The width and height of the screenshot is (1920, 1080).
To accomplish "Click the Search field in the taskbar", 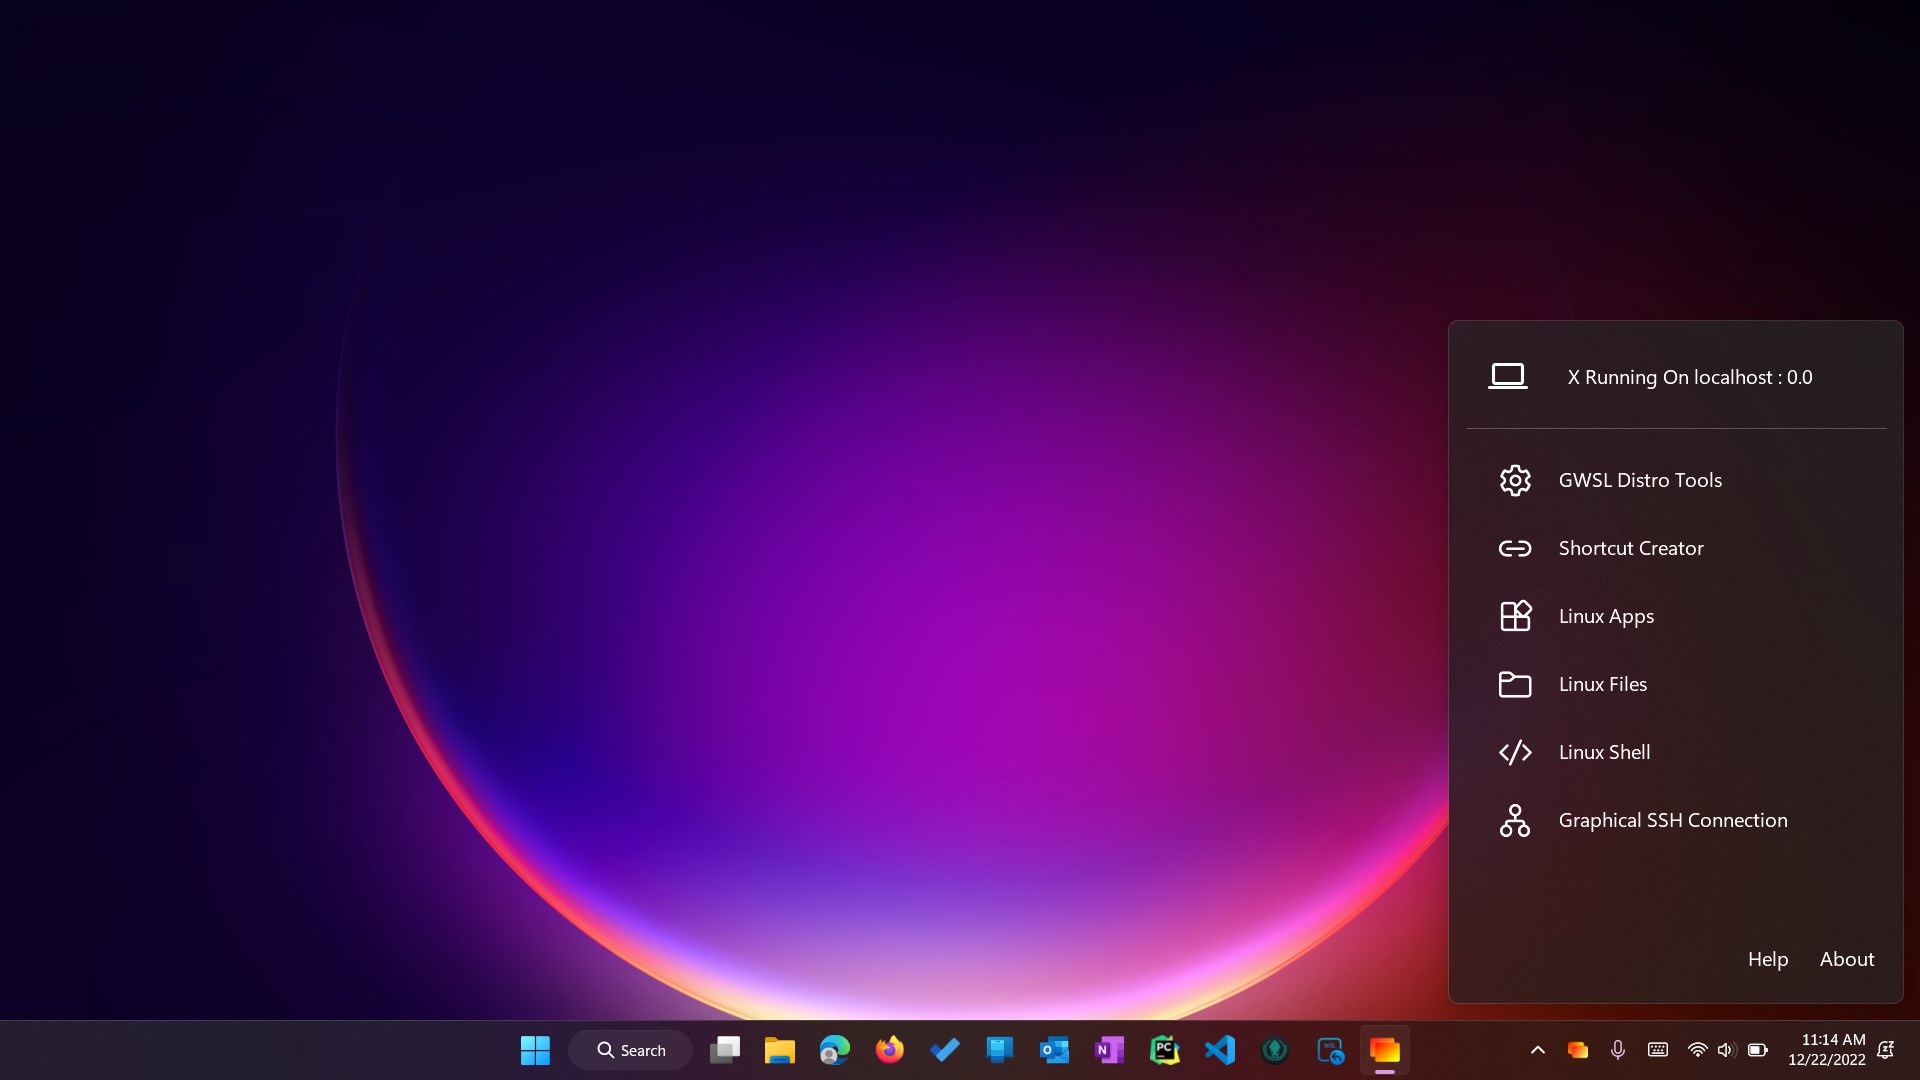I will click(630, 1050).
